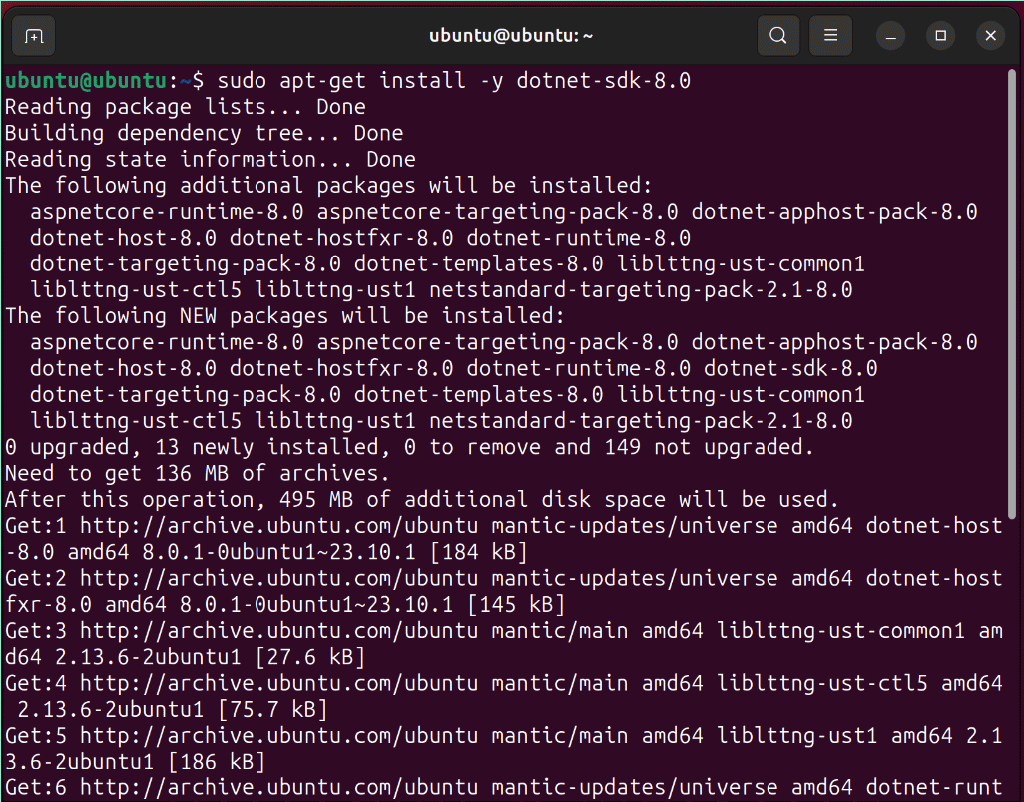
Task: Close the terminal window
Action: point(991,35)
